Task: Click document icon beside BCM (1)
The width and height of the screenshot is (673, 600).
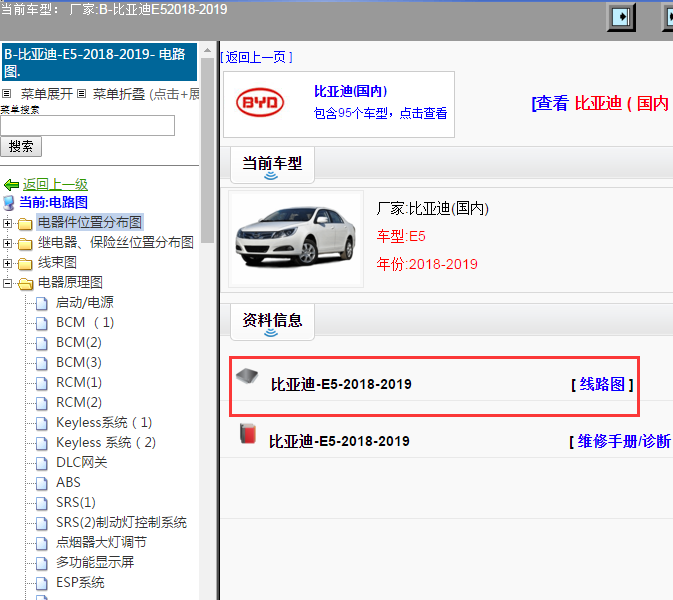Action: (42, 323)
